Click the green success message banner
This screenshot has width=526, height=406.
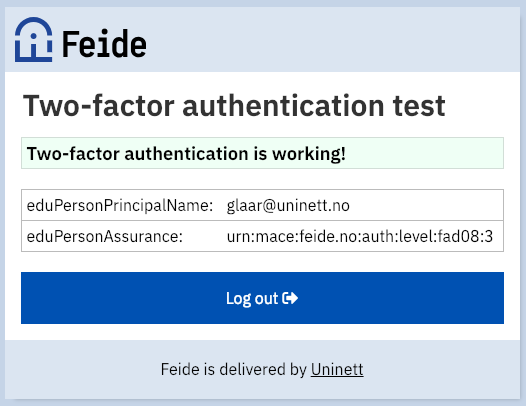[262, 153]
